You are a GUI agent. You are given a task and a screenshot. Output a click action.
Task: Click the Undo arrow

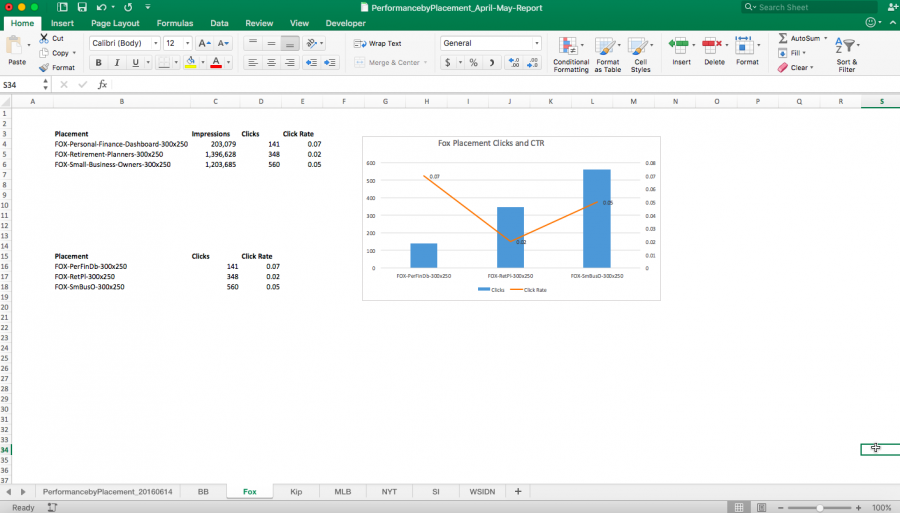tap(102, 7)
